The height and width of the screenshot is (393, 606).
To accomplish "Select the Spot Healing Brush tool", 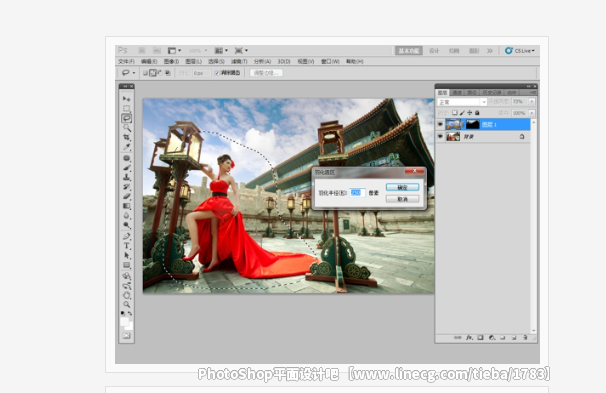I will click(x=126, y=158).
